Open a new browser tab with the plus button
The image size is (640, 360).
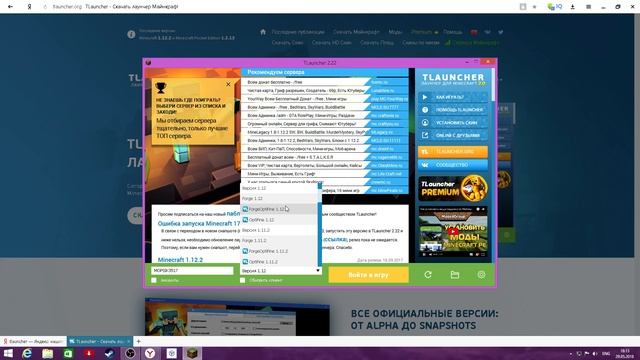pos(138,341)
